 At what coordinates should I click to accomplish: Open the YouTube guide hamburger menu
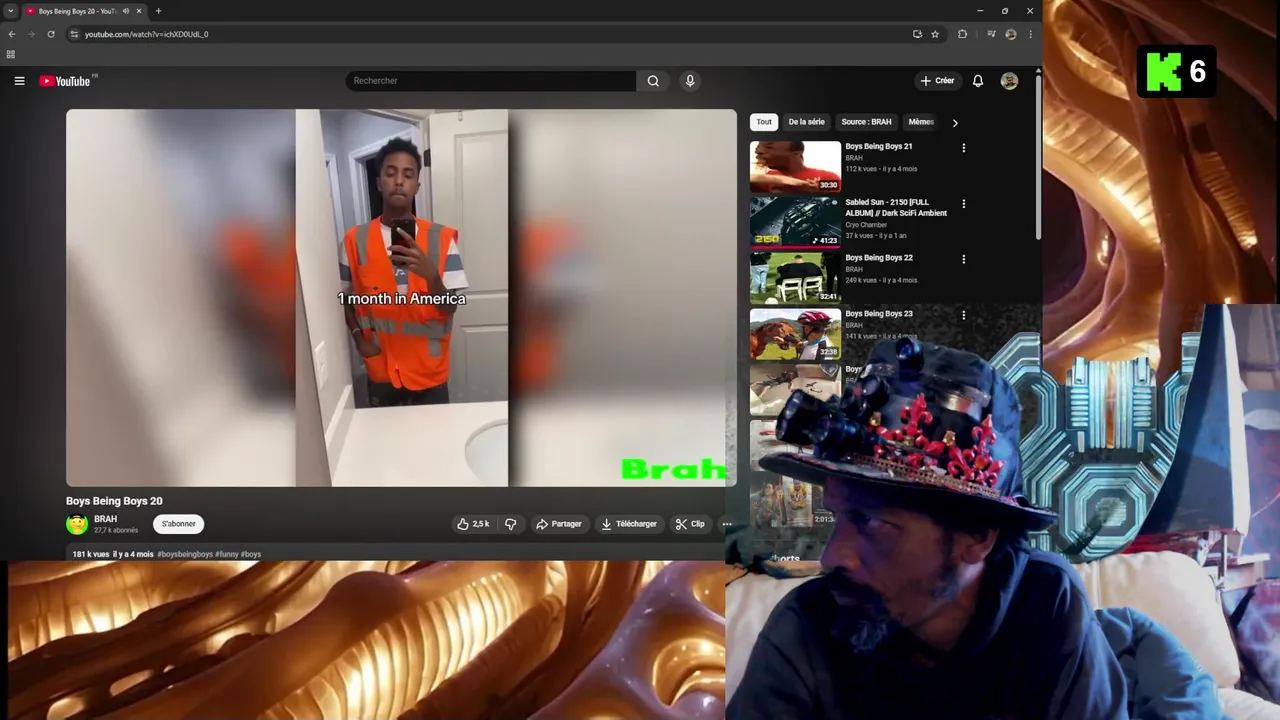pyautogui.click(x=19, y=81)
